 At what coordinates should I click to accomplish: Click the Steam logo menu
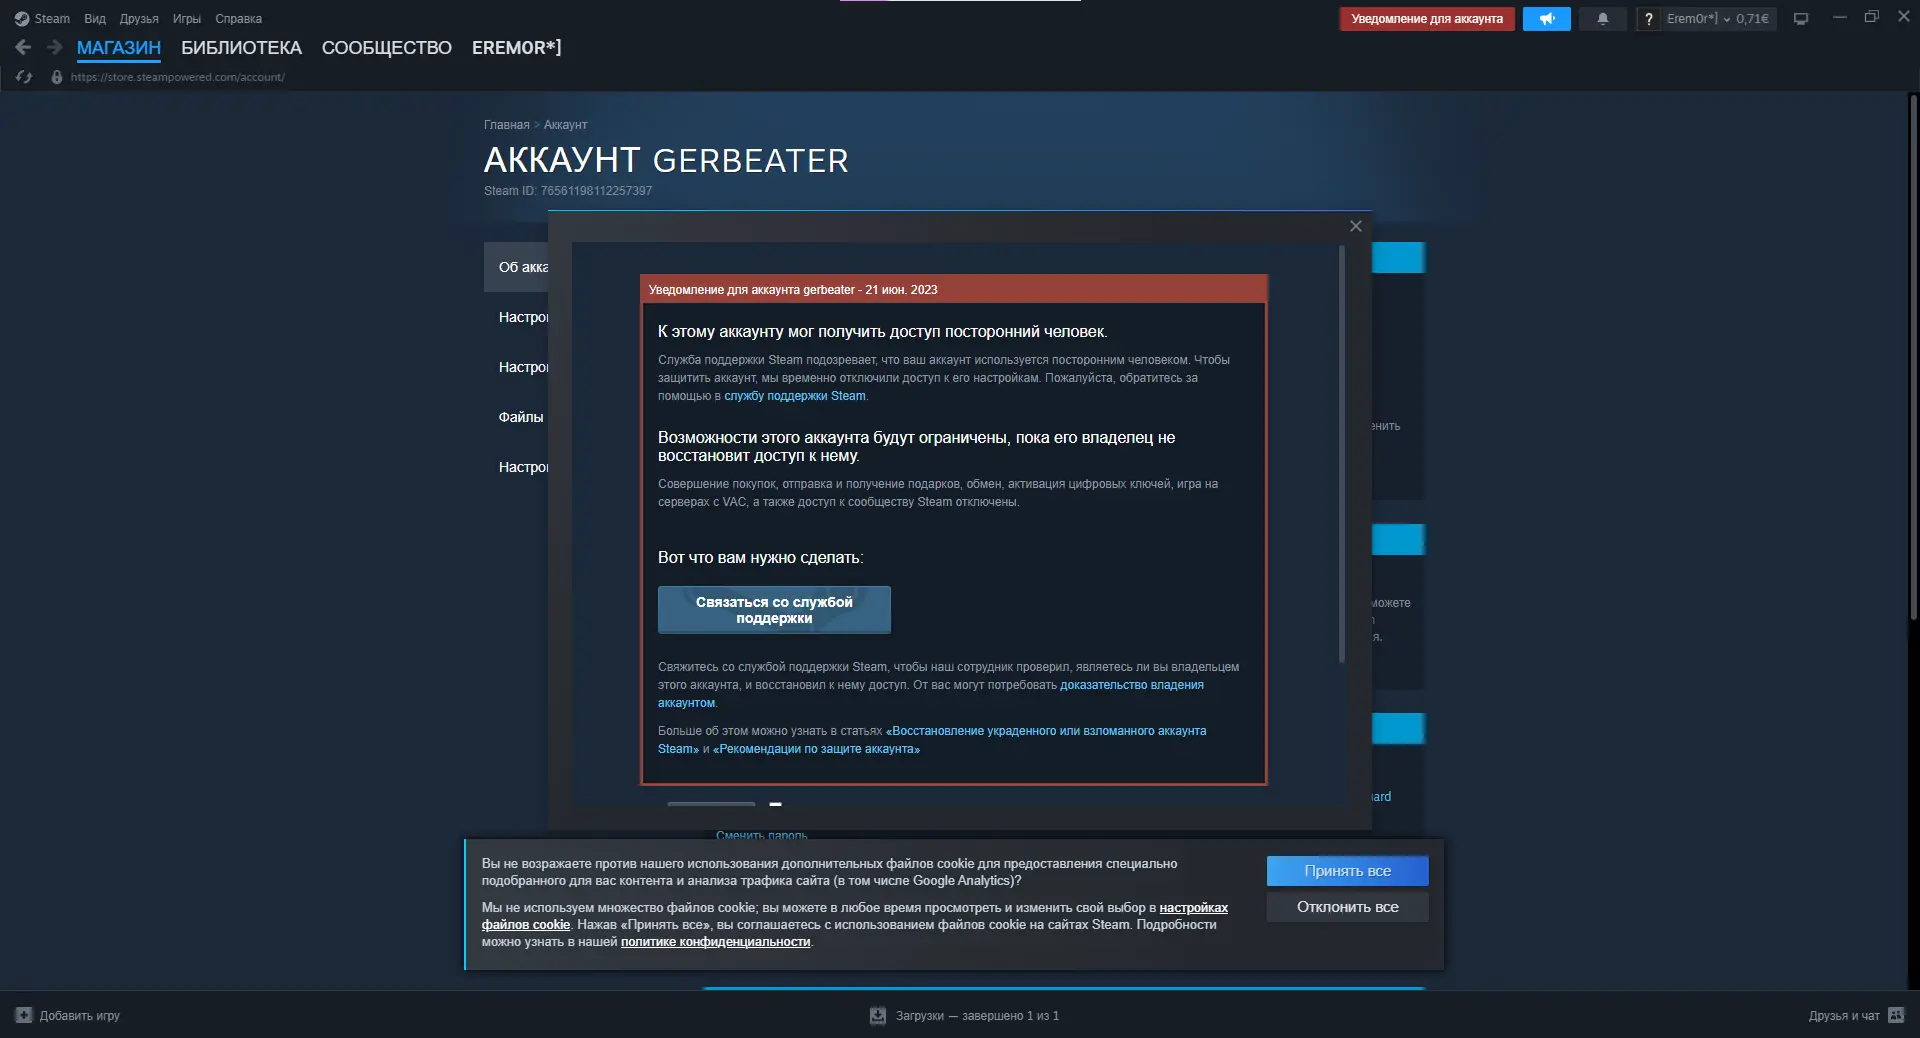pyautogui.click(x=42, y=18)
